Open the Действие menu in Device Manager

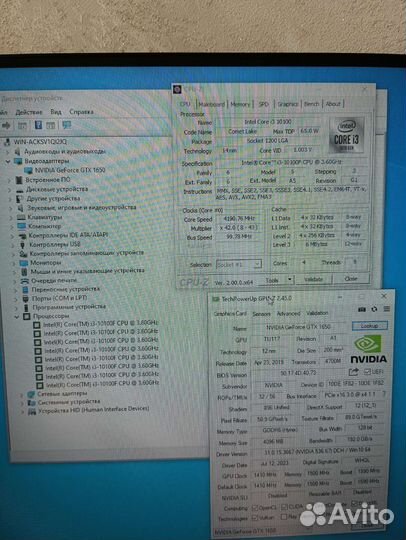point(29,112)
